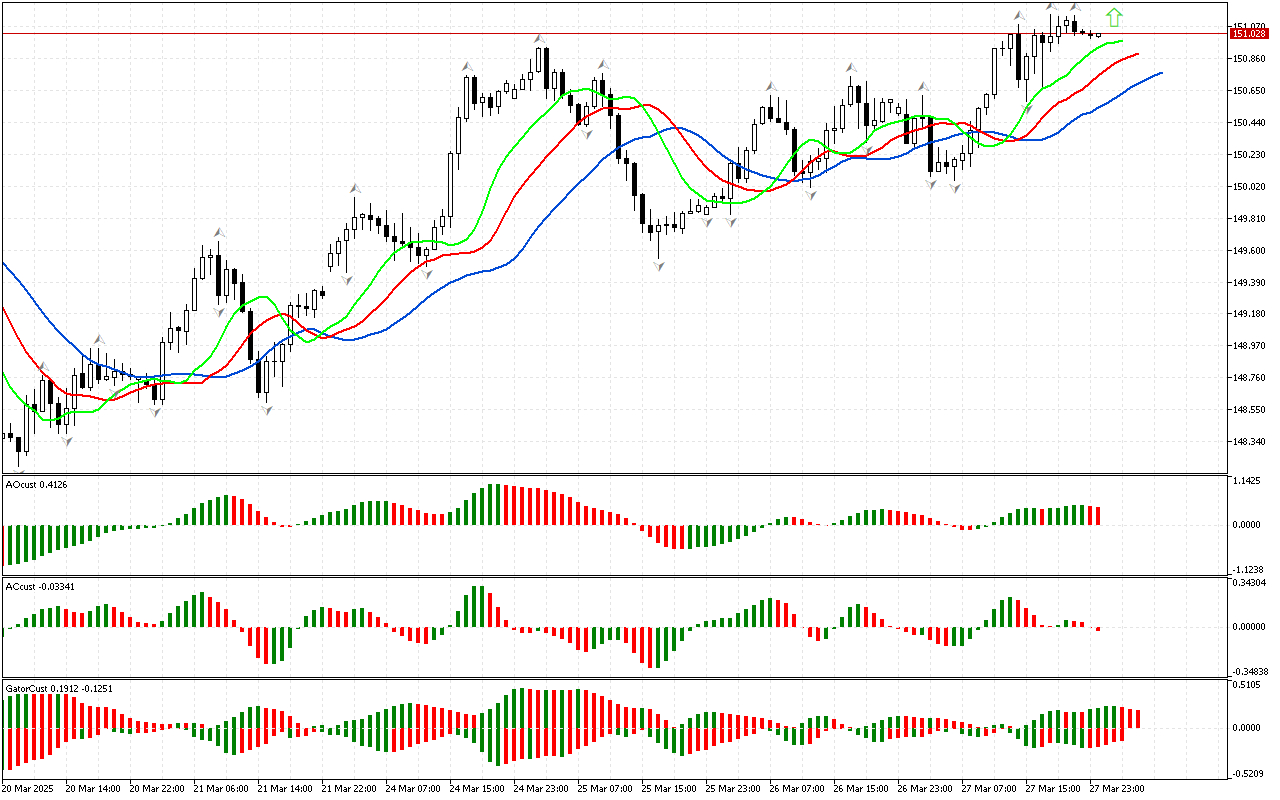Screen dimensions: 1280x800
Task: Select the 148.550 price level label
Action: [1250, 410]
